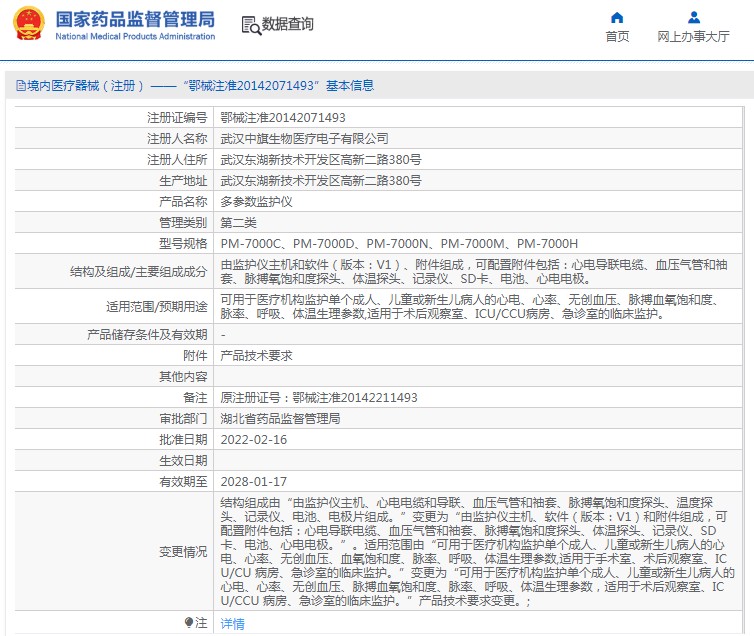Click the 附件 label
The width and height of the screenshot is (754, 636).
195,356
